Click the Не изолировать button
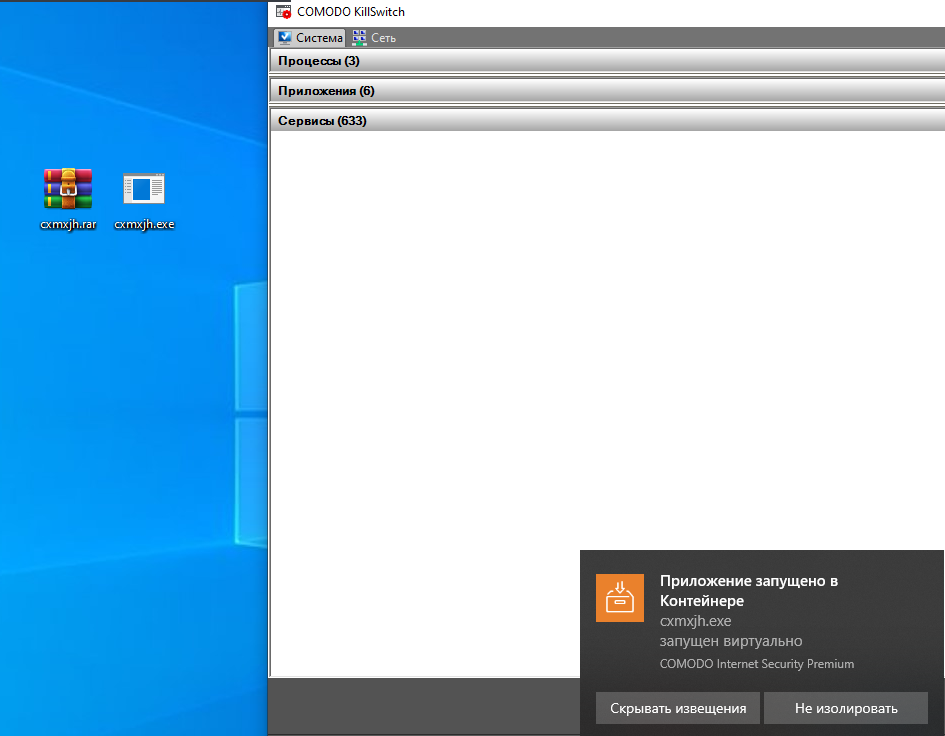 tap(846, 708)
